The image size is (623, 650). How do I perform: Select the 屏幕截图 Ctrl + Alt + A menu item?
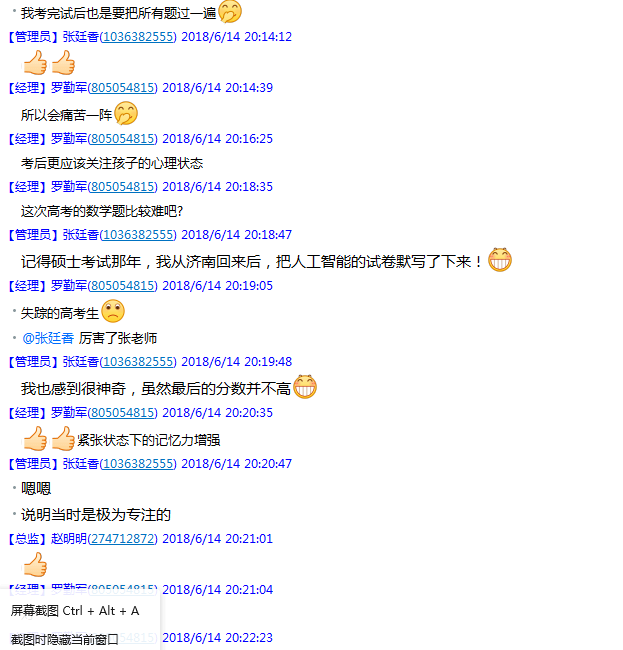pos(75,611)
